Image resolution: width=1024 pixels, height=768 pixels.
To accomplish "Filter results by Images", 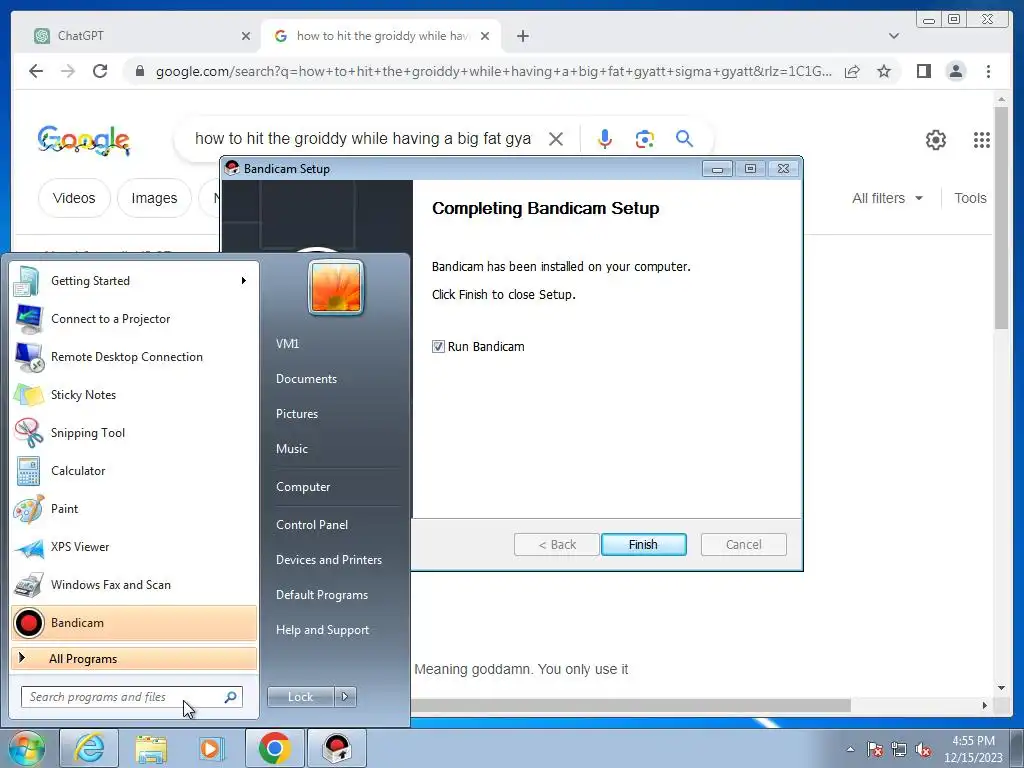I will (x=154, y=198).
